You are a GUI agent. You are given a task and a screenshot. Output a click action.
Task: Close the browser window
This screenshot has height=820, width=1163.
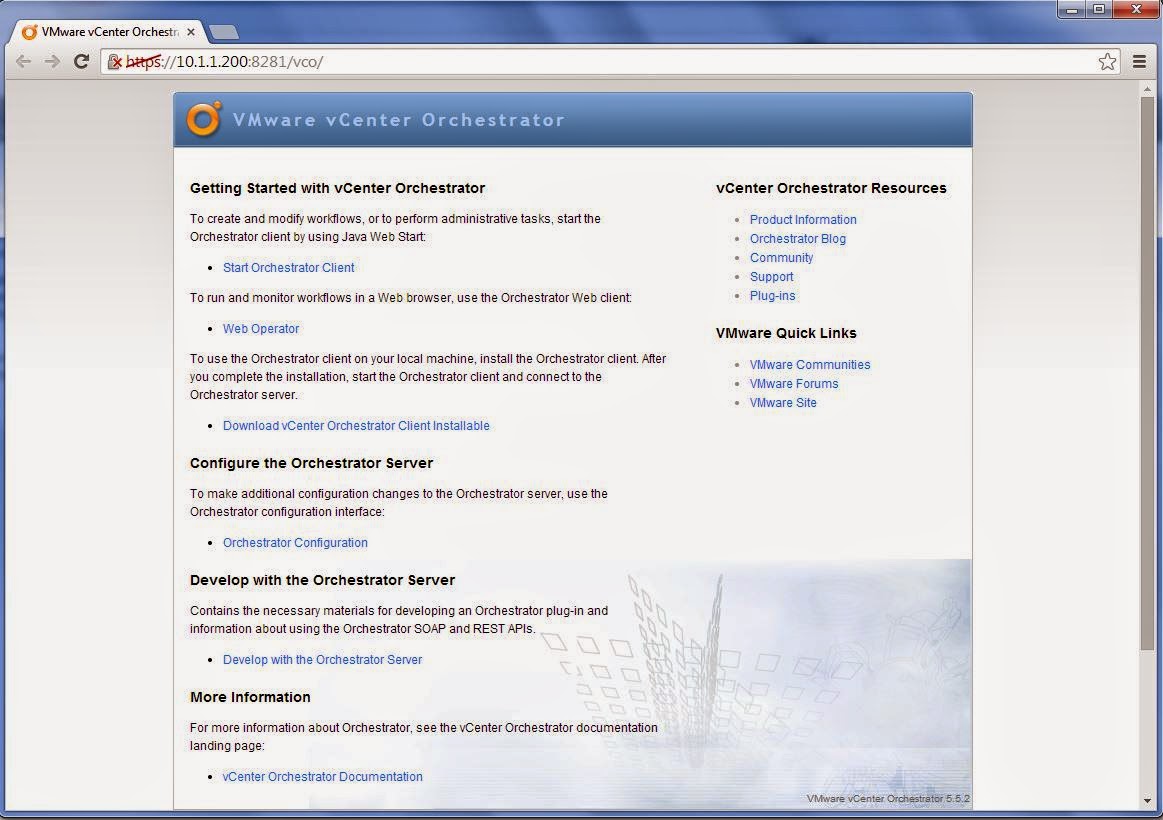click(1136, 10)
